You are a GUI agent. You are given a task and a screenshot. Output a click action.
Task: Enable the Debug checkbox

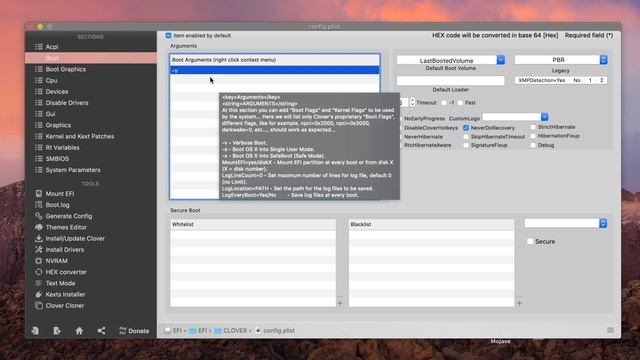[x=533, y=145]
